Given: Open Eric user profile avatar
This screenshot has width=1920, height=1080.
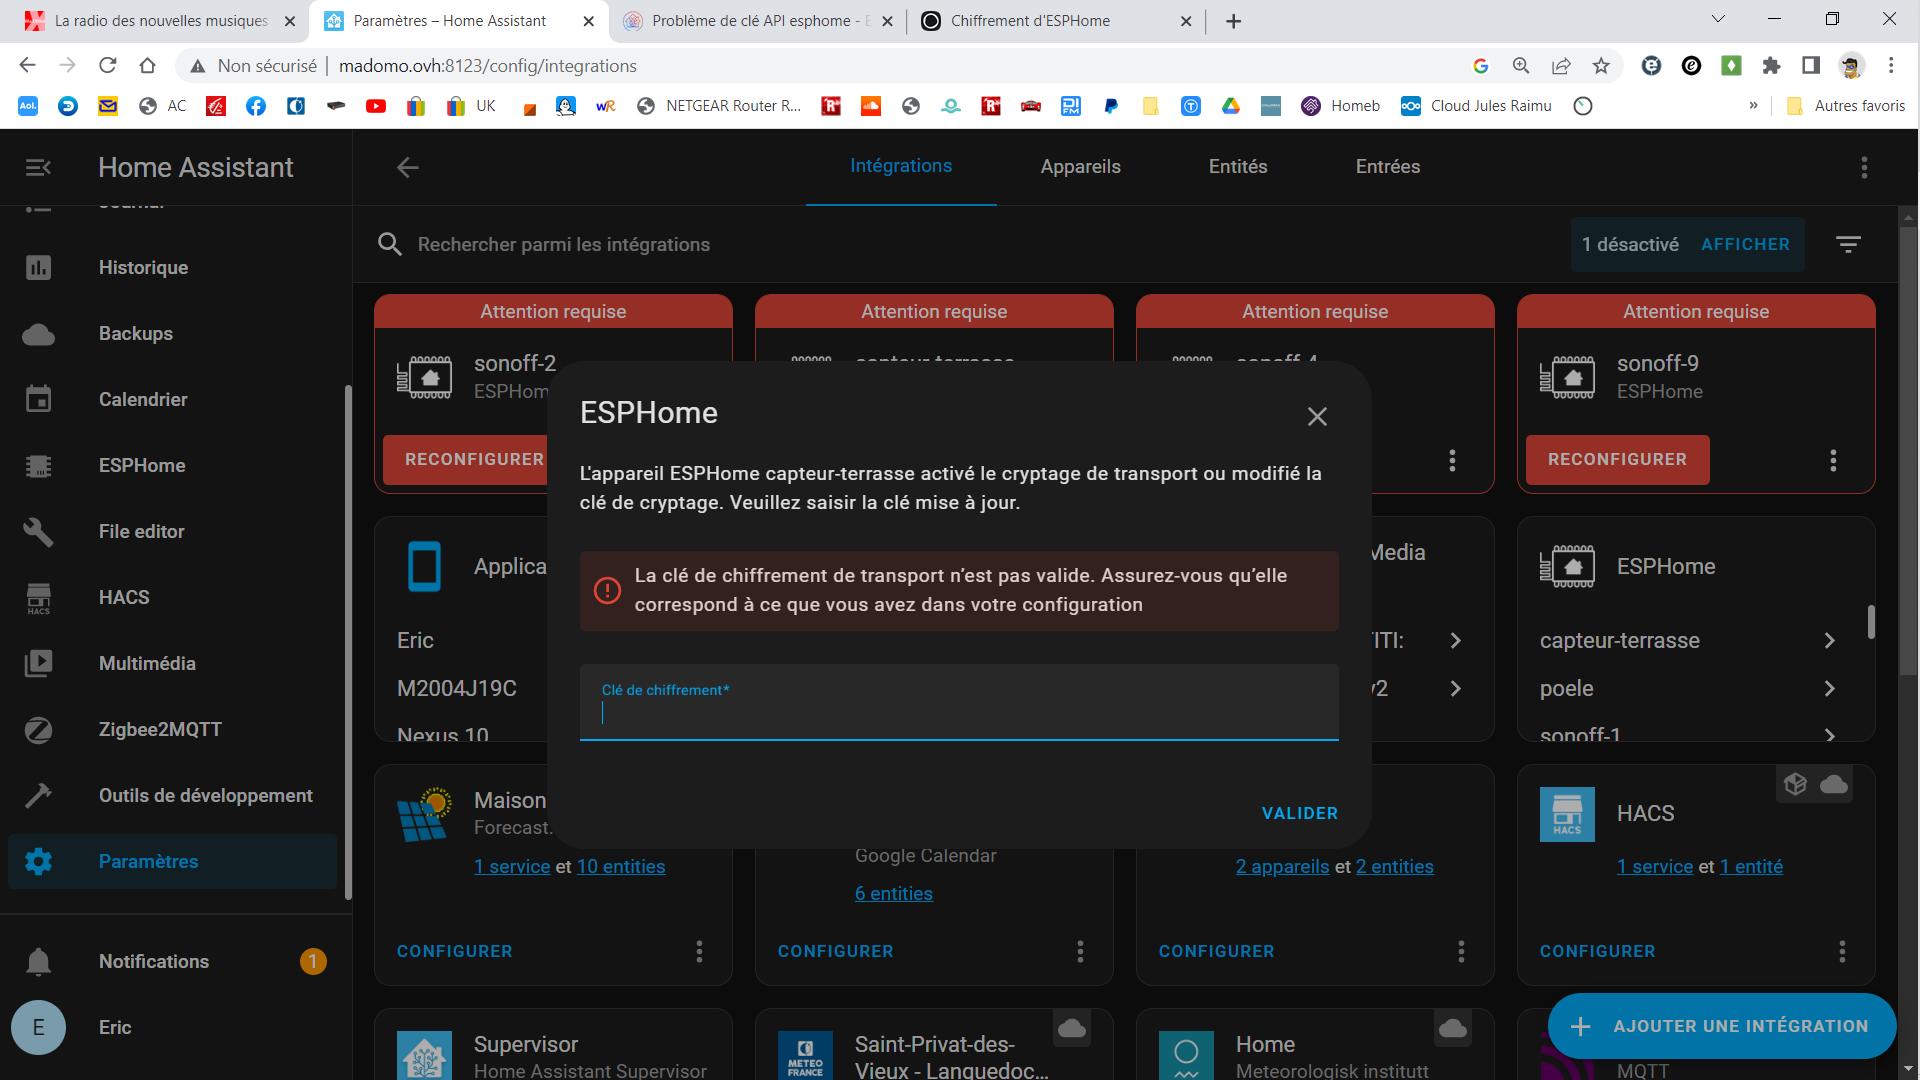Looking at the screenshot, I should (x=38, y=1027).
